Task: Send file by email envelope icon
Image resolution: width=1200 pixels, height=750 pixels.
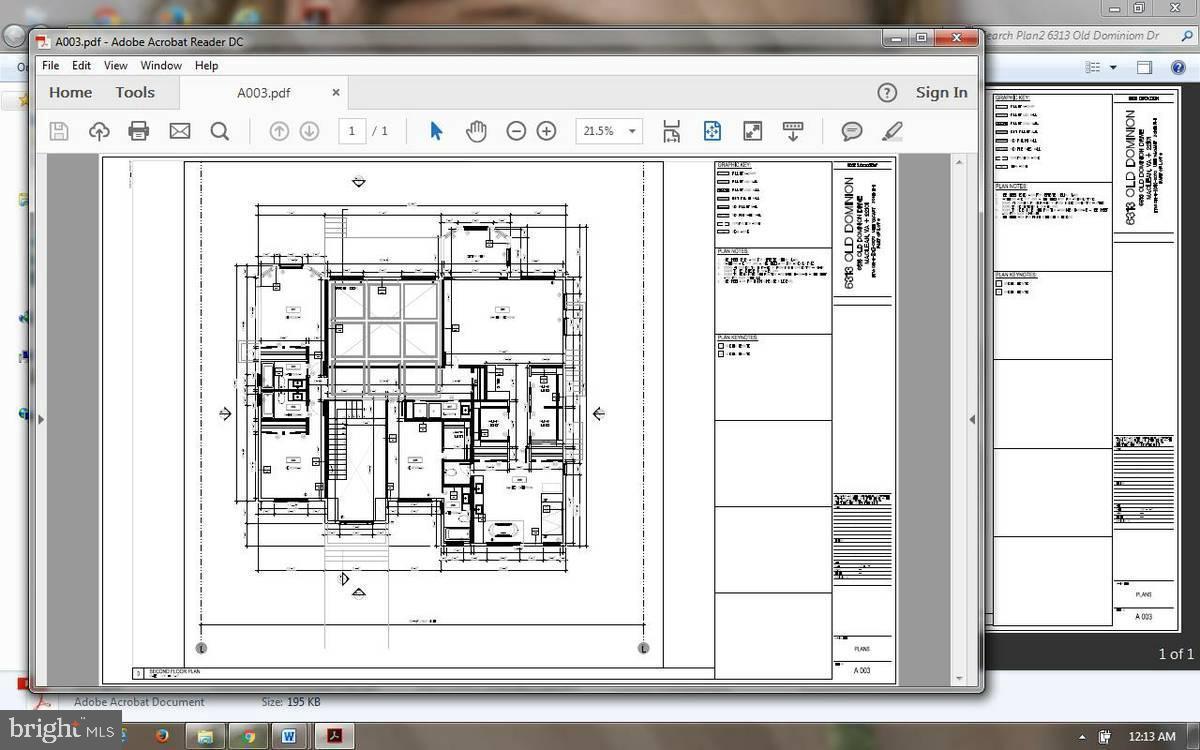Action: pos(180,131)
